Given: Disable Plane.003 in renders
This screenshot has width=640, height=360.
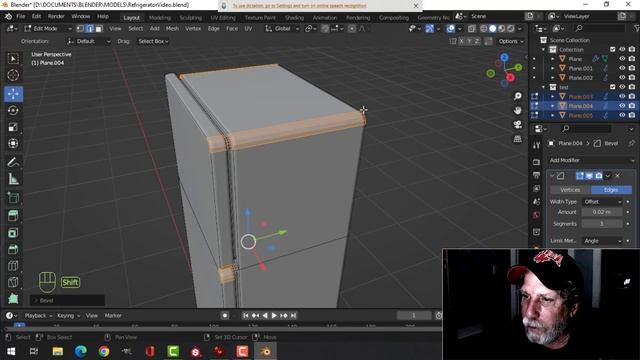Looking at the screenshot, I should [632, 96].
